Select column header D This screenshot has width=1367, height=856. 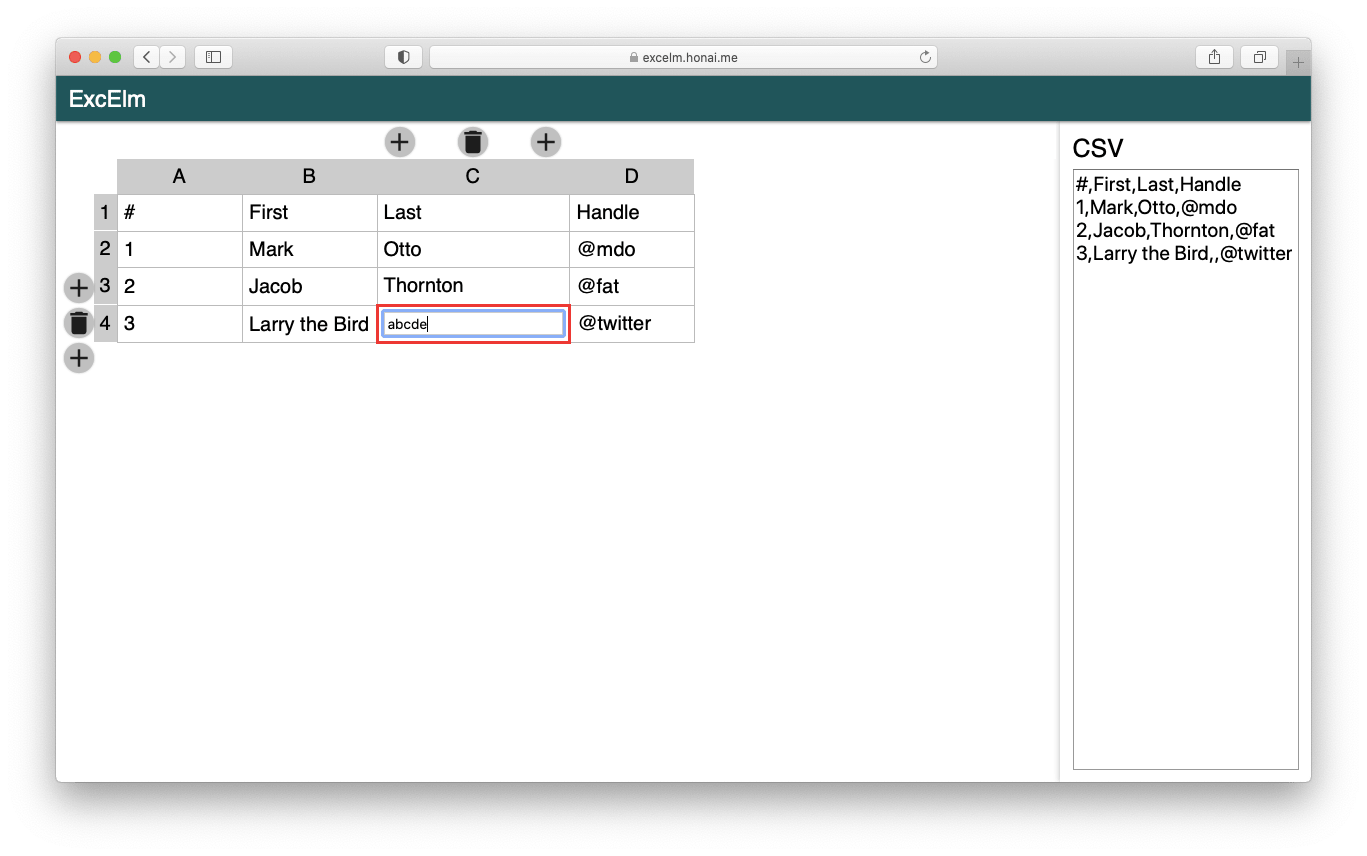pos(631,176)
